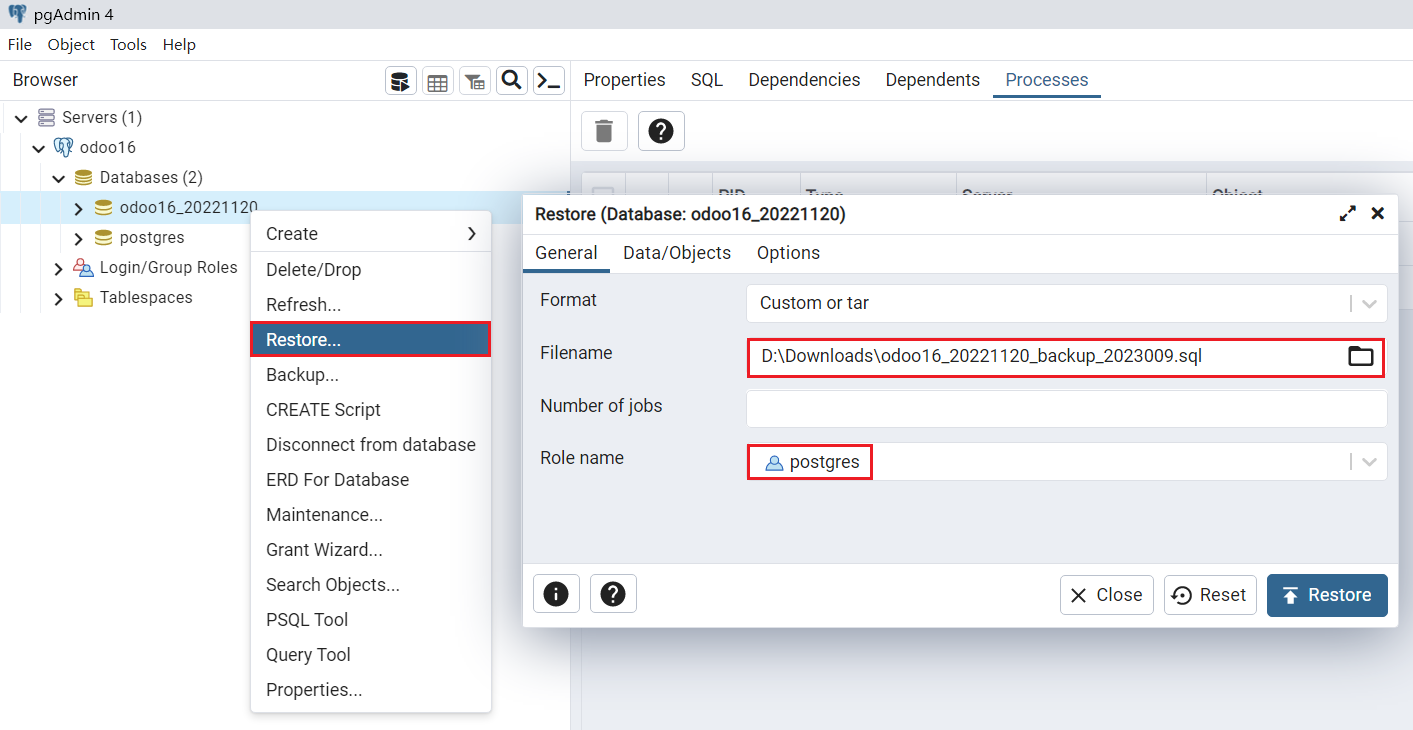The height and width of the screenshot is (730, 1413).
Task: Click the odoo16 server elephant icon
Action: 64,148
